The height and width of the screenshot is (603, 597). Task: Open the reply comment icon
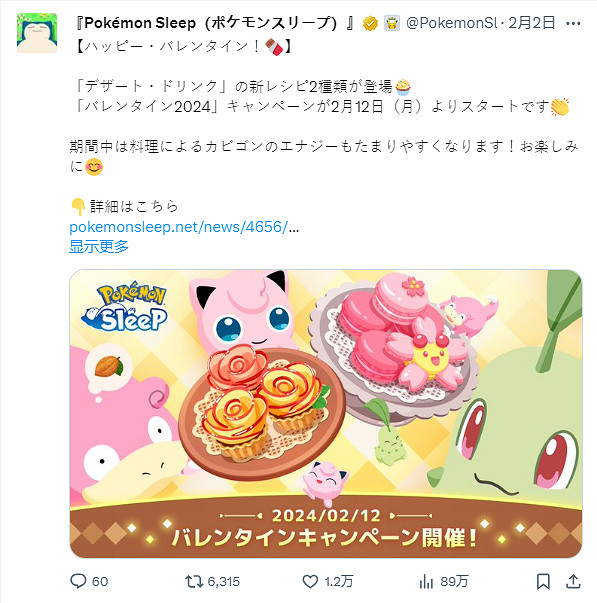[78, 581]
